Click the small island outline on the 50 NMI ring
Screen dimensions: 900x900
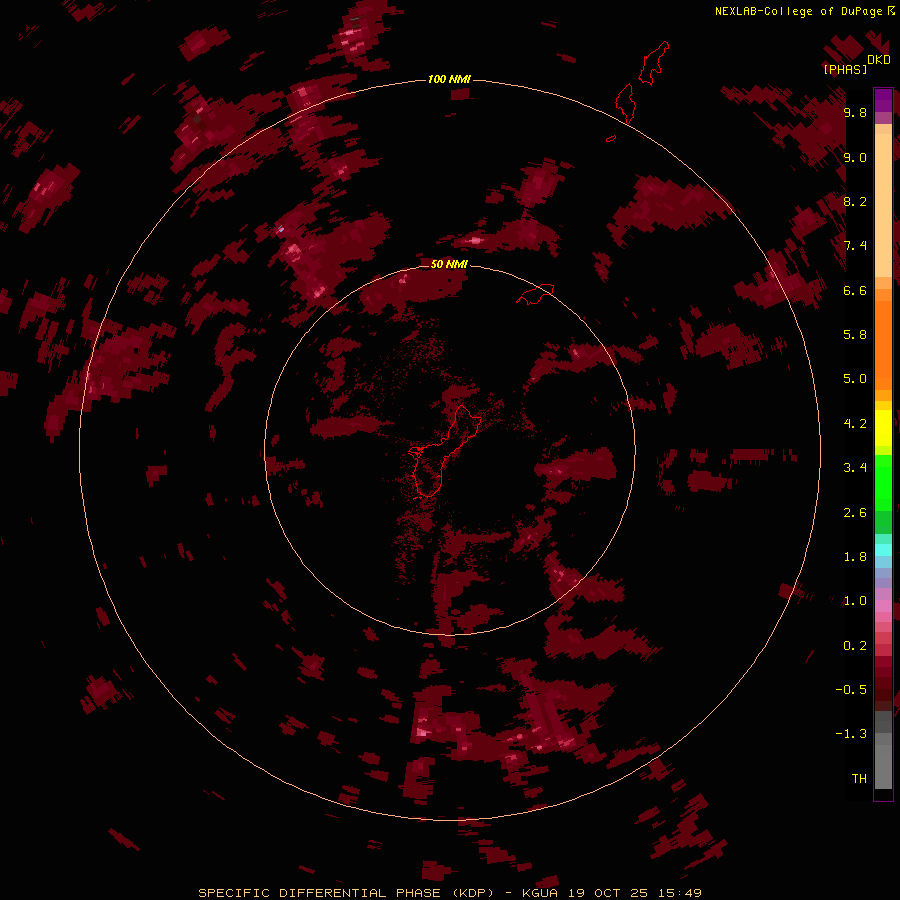pyautogui.click(x=535, y=294)
